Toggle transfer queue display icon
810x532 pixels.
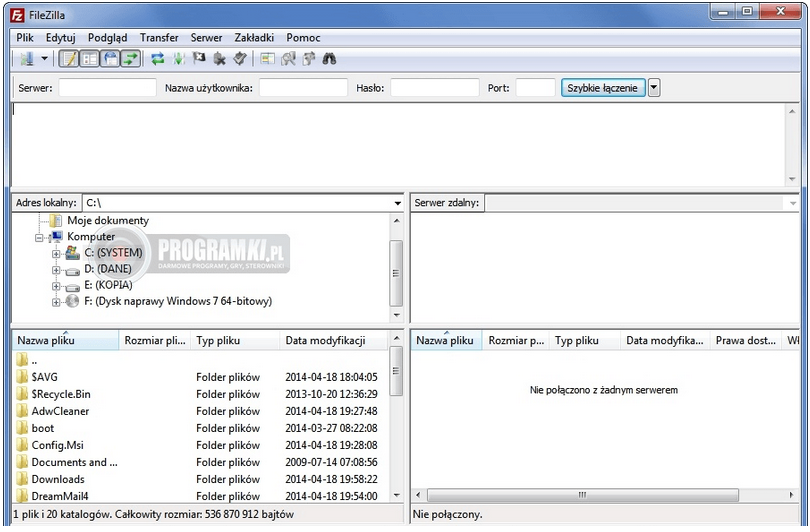tap(131, 59)
